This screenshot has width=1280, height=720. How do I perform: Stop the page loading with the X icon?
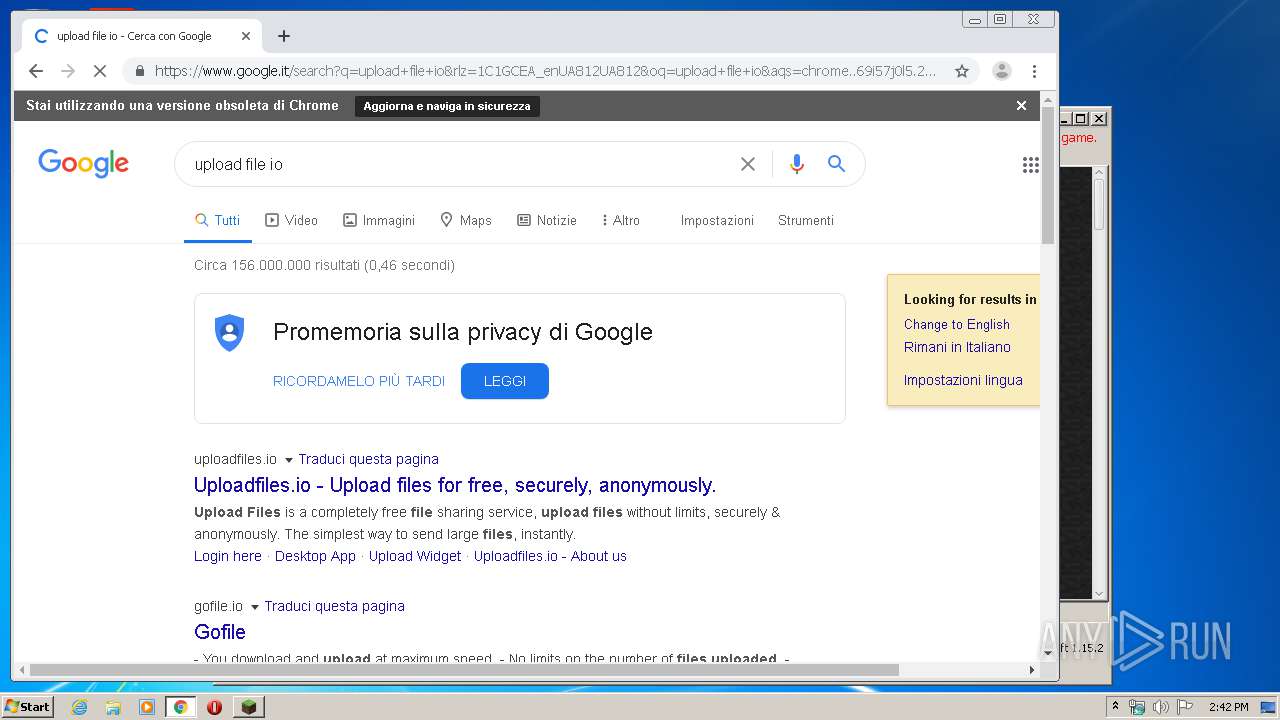pyautogui.click(x=100, y=71)
